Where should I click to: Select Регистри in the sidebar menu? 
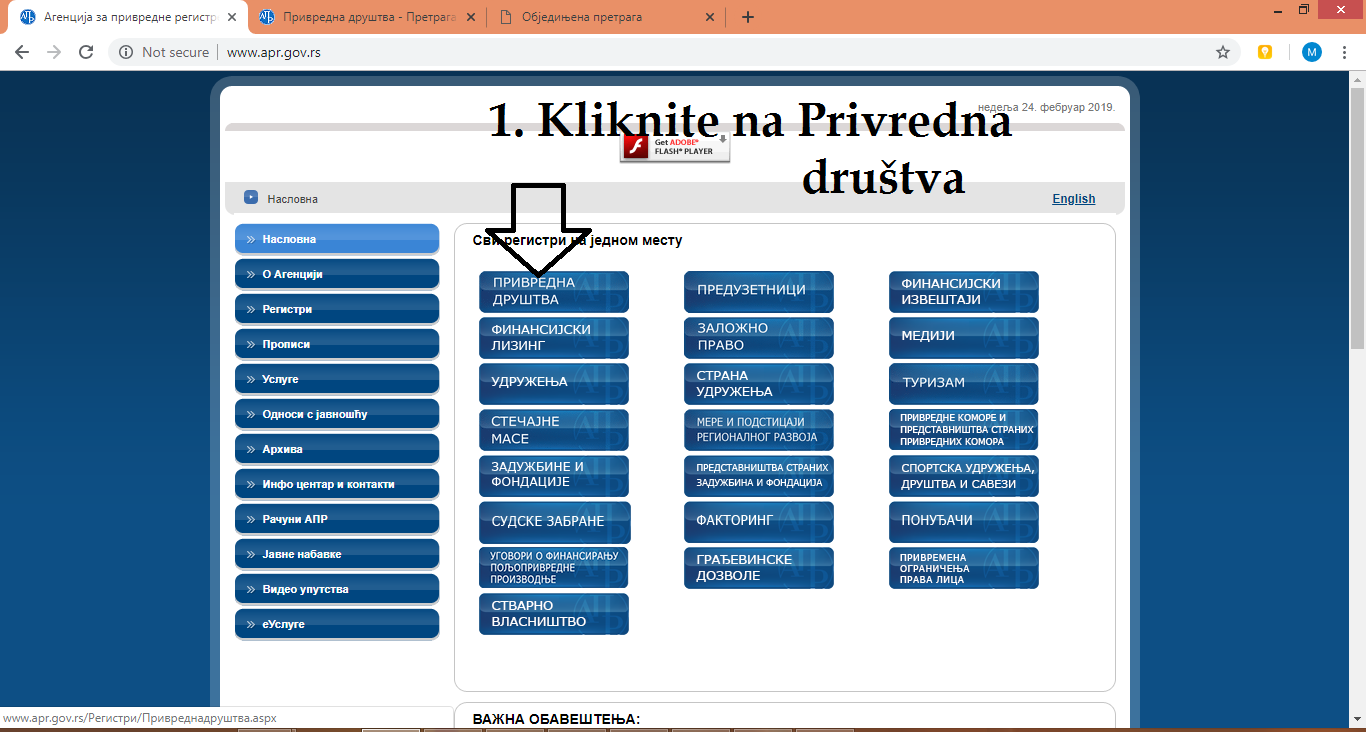coord(337,309)
